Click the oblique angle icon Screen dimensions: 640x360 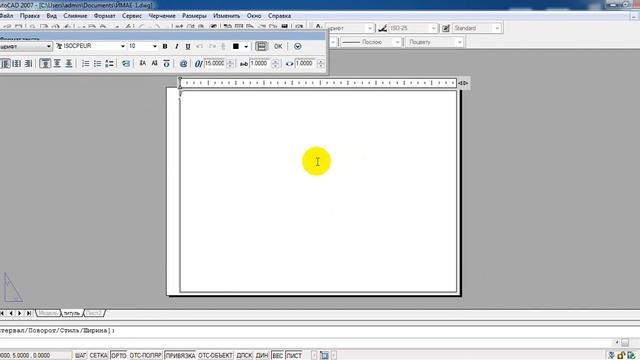point(198,64)
